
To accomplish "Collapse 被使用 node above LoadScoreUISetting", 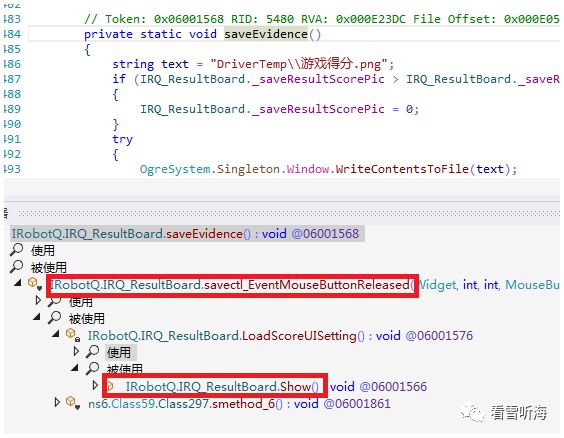I will [x=37, y=317].
